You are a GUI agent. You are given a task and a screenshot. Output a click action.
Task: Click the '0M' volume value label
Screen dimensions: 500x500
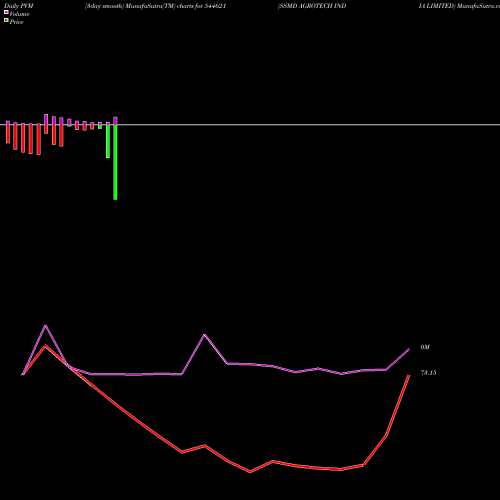(x=425, y=347)
